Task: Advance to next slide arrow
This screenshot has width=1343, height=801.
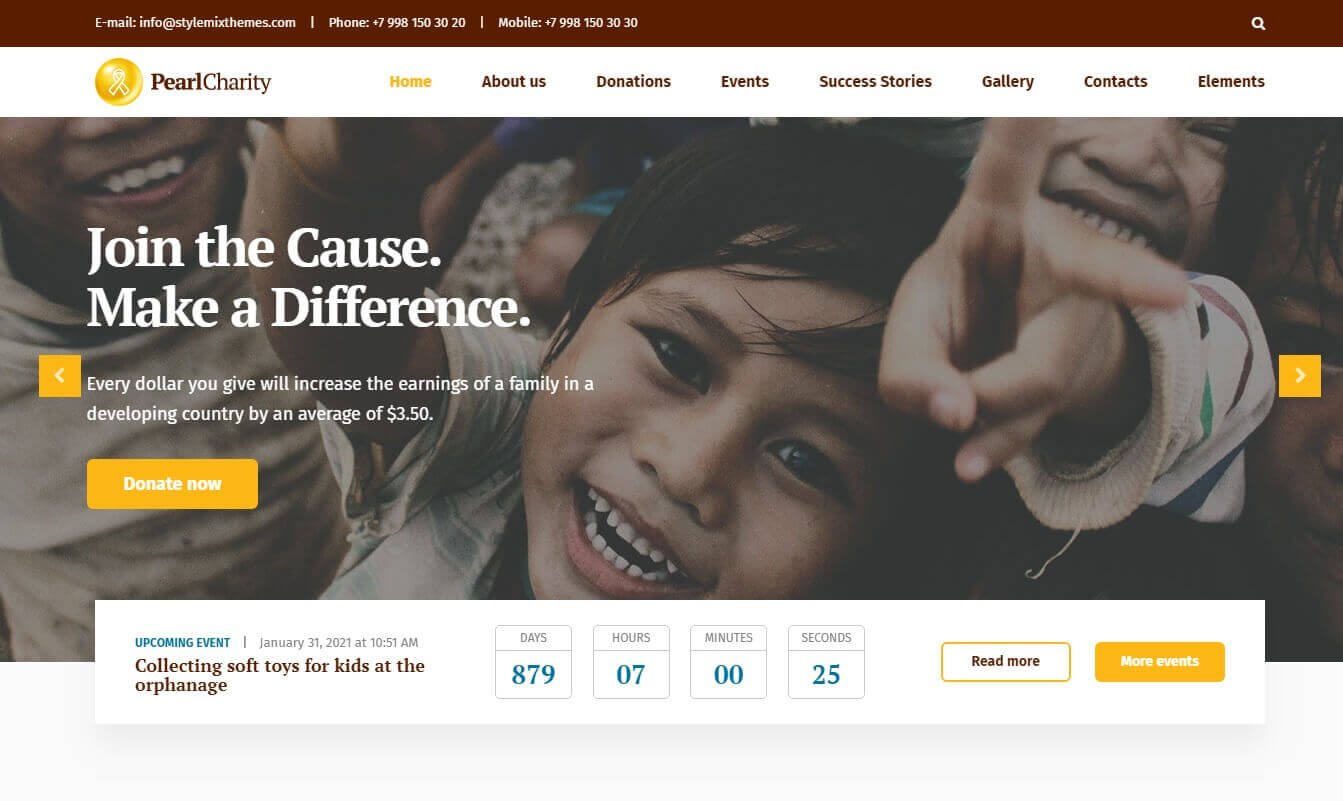Action: pyautogui.click(x=1300, y=376)
